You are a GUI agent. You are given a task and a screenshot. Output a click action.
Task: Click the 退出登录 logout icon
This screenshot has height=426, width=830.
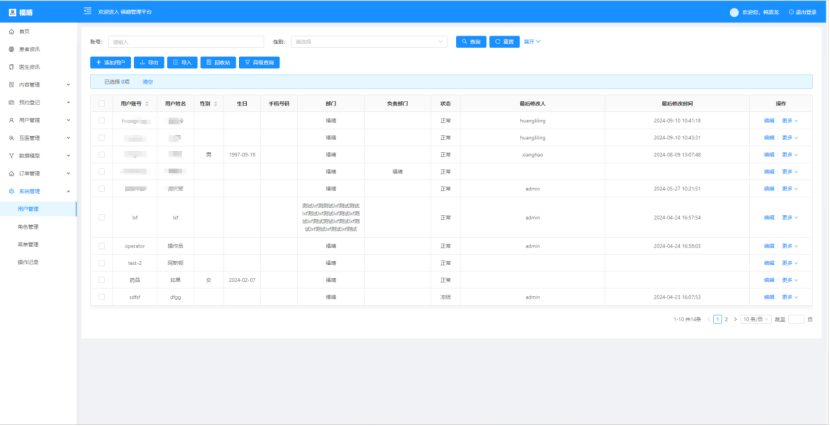[x=792, y=12]
